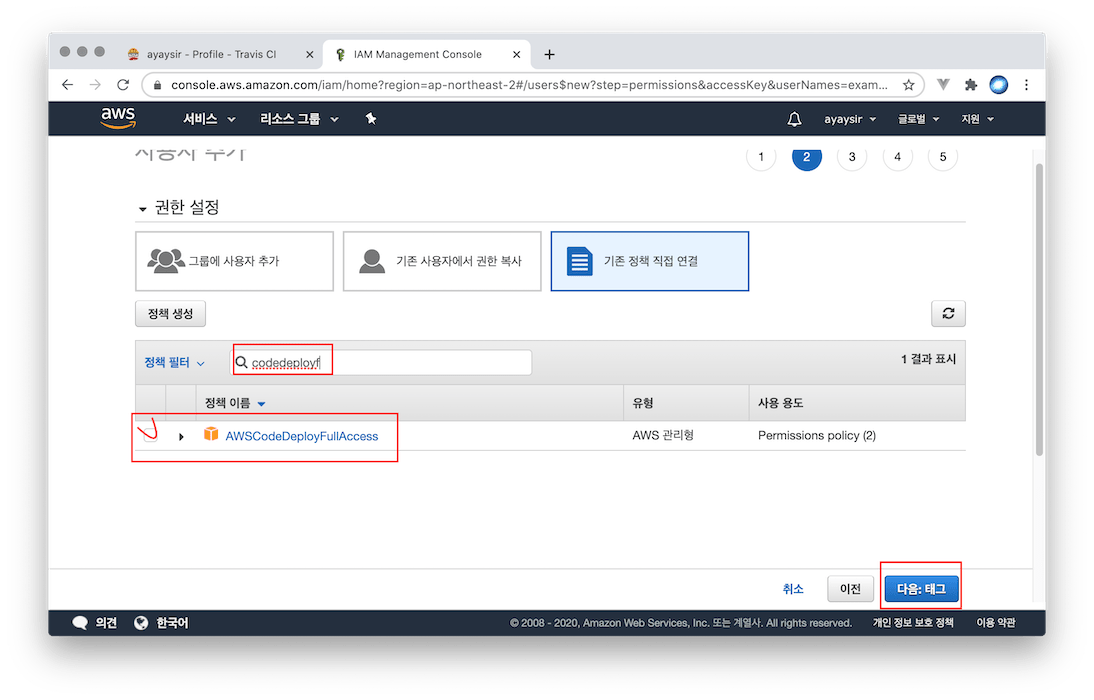Reload the page in browser

coord(123,85)
